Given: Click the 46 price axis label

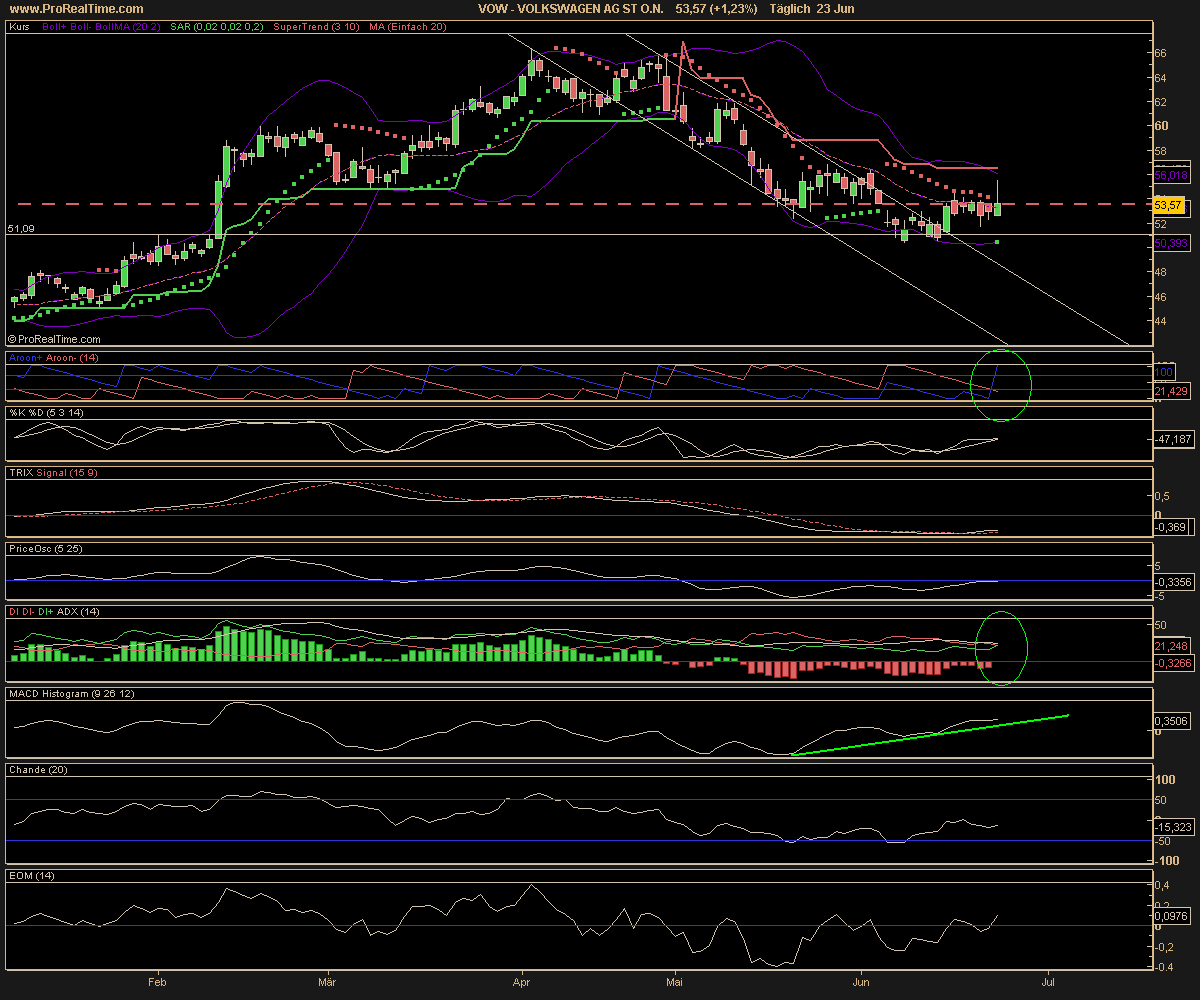Looking at the screenshot, I should [x=1161, y=297].
